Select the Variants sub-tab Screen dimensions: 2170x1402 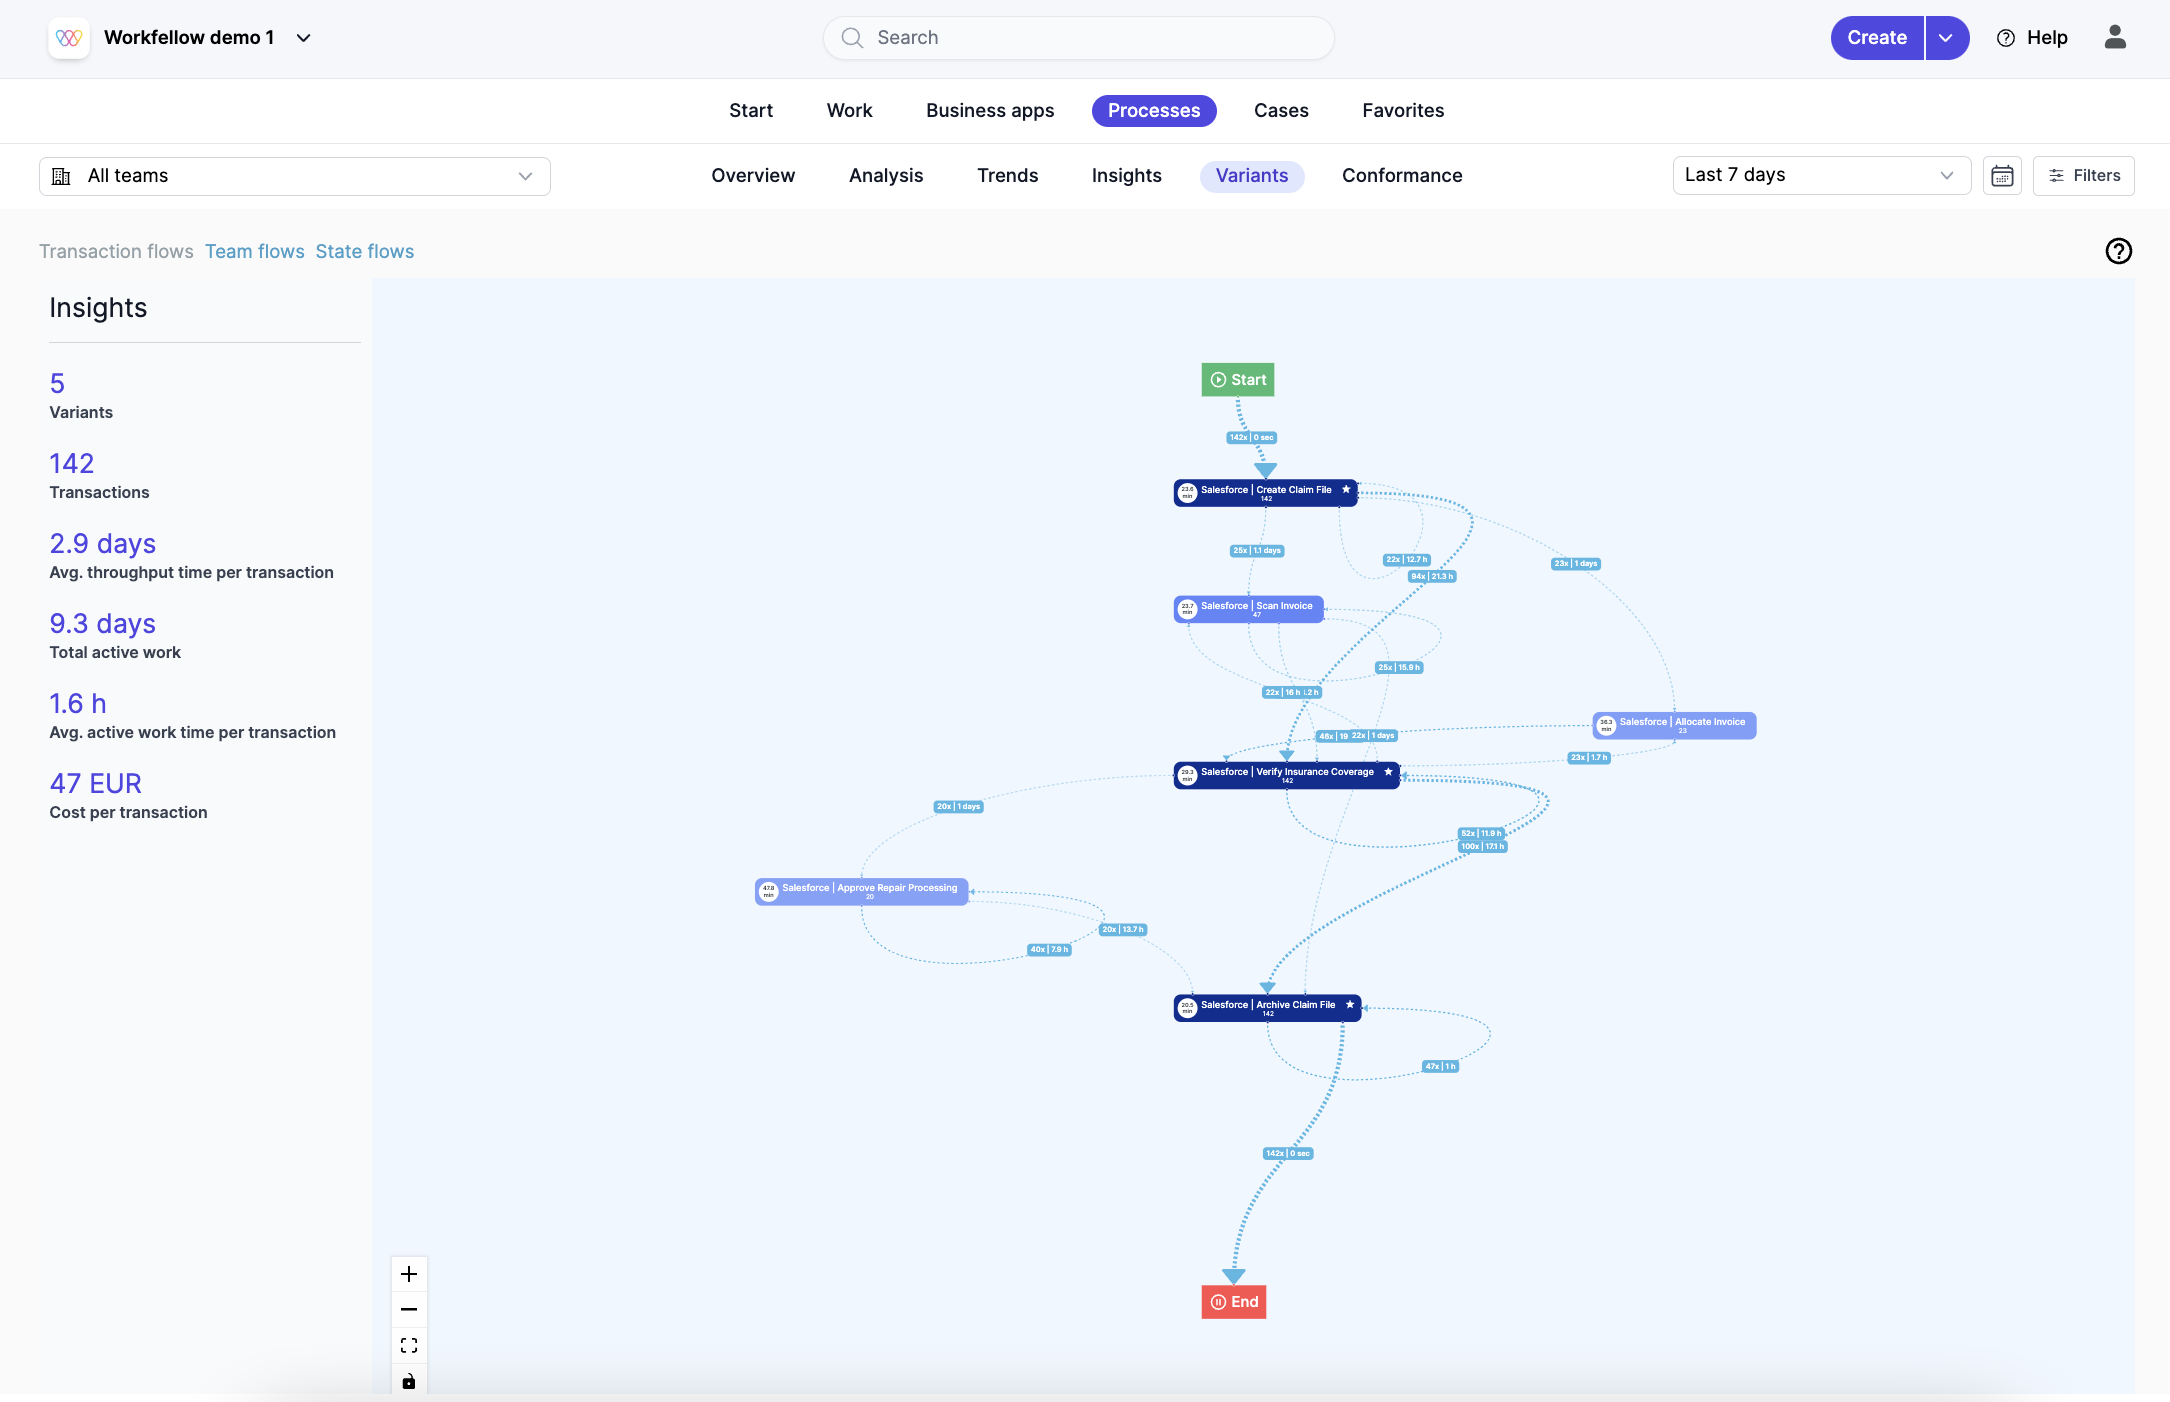1252,176
